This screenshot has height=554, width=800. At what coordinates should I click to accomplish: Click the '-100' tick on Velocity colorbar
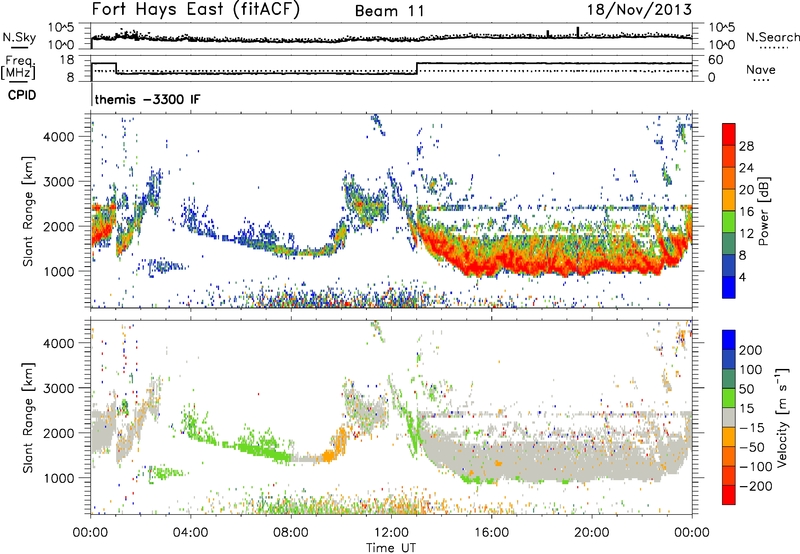(756, 466)
